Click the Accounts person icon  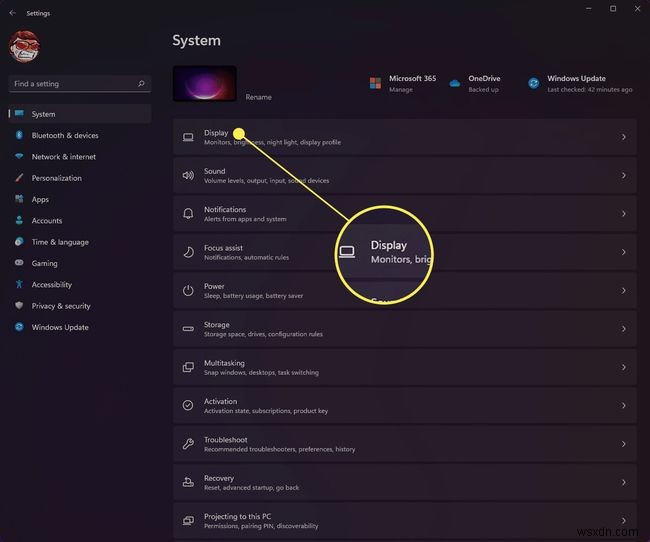click(19, 220)
